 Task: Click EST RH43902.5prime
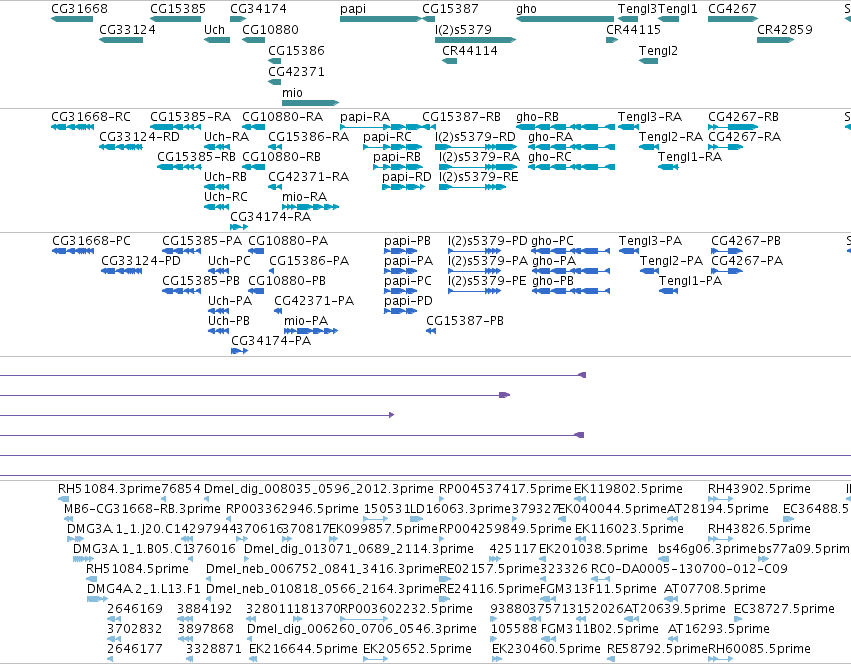[x=721, y=499]
